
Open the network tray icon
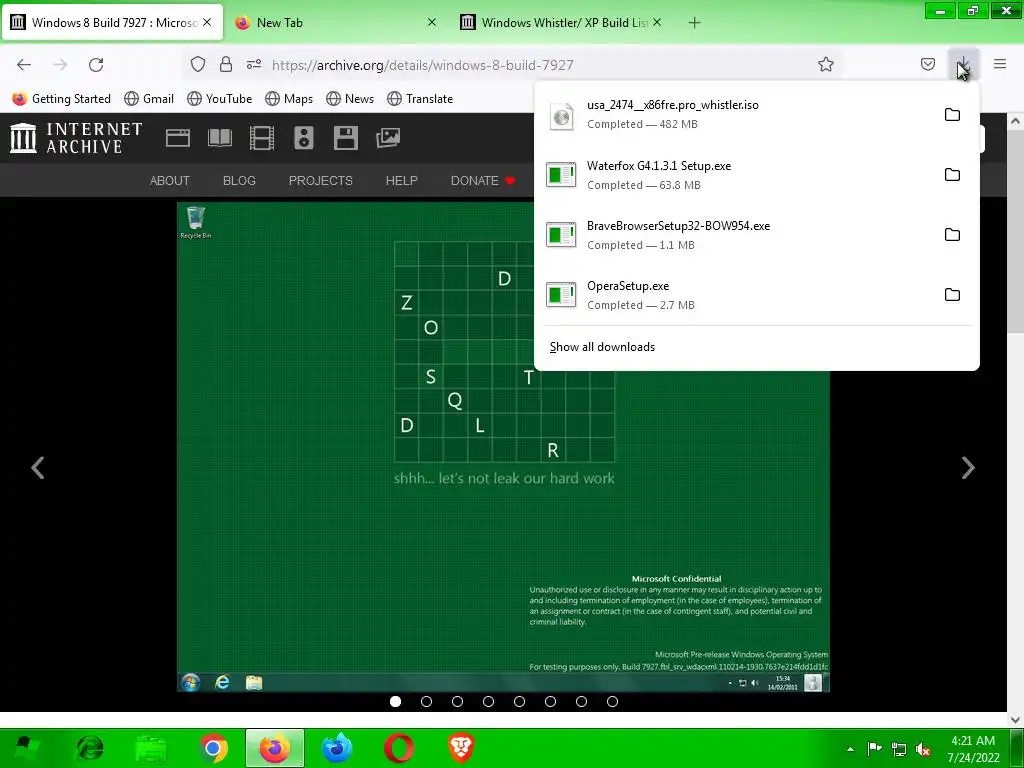[899, 749]
